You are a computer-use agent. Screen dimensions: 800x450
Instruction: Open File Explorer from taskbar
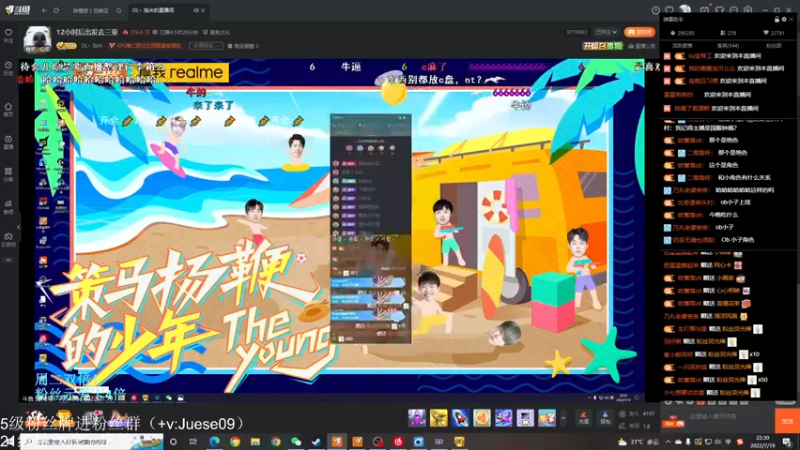tap(255, 441)
